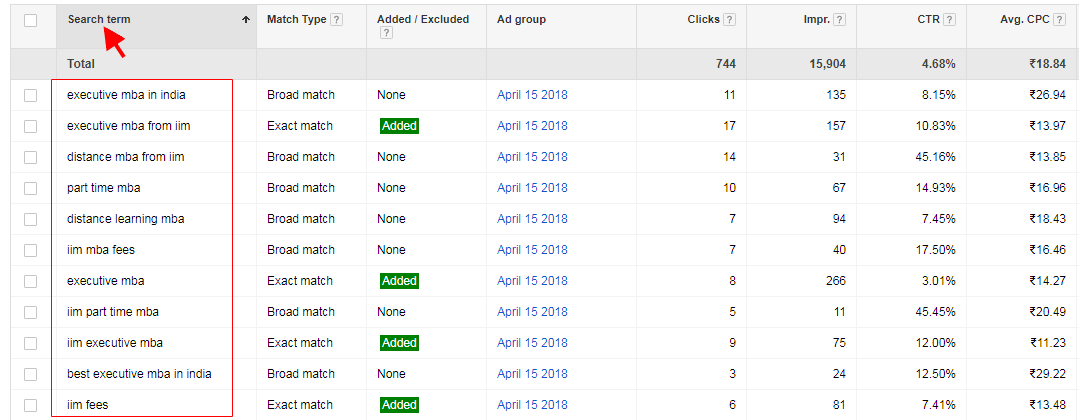Toggle the select-all checkbox in header
This screenshot has width=1079, height=420.
click(x=31, y=20)
